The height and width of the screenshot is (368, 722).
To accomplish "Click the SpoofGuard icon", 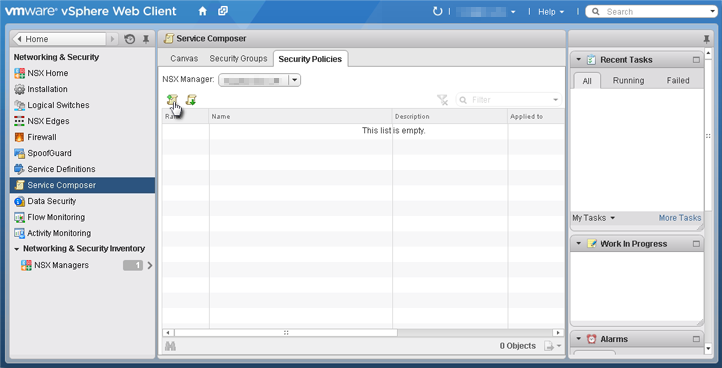I will tap(19, 153).
